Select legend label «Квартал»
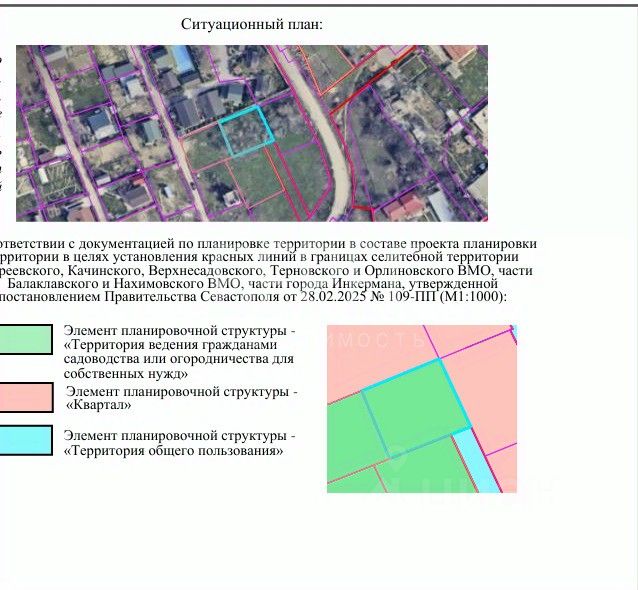The height and width of the screenshot is (590, 638). pos(98,405)
